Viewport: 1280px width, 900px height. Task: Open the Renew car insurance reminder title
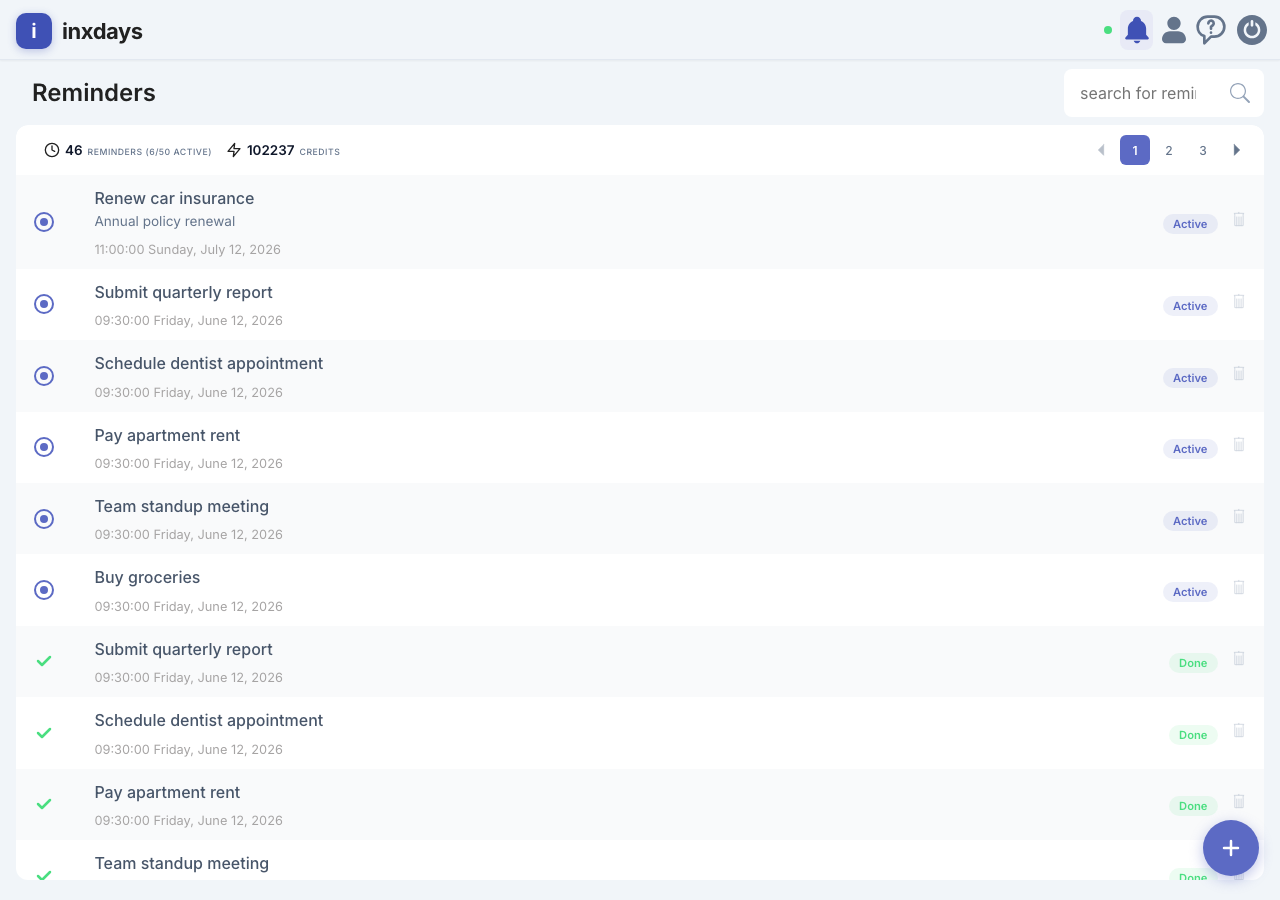(x=174, y=198)
